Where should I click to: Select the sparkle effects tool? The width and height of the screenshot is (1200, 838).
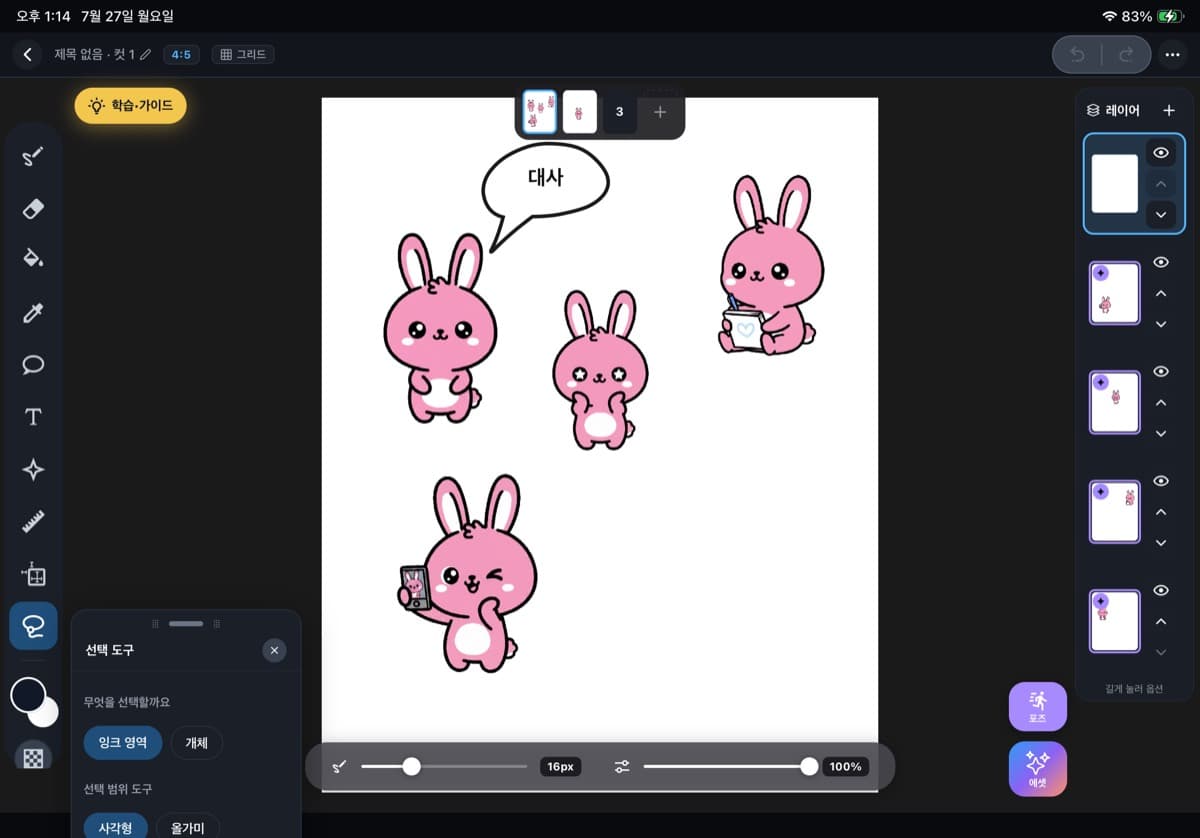[33, 470]
